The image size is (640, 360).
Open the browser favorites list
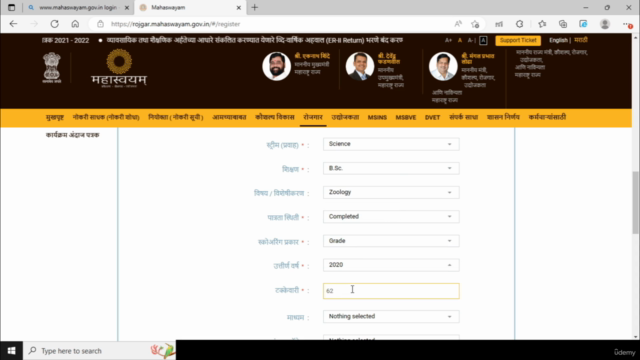point(542,24)
